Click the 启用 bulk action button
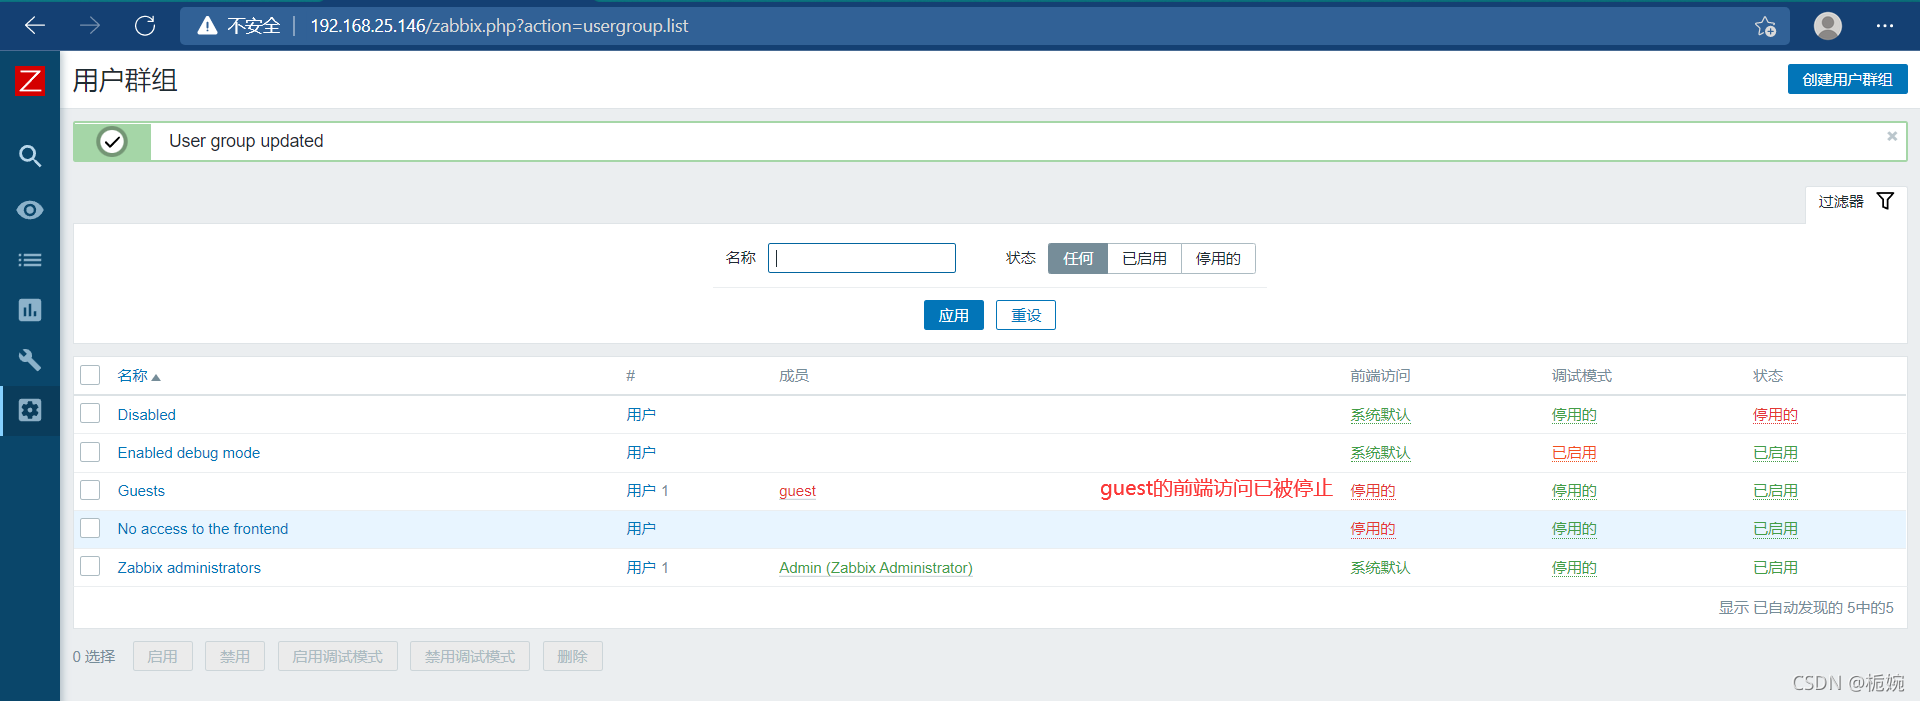Image resolution: width=1920 pixels, height=701 pixels. point(162,656)
